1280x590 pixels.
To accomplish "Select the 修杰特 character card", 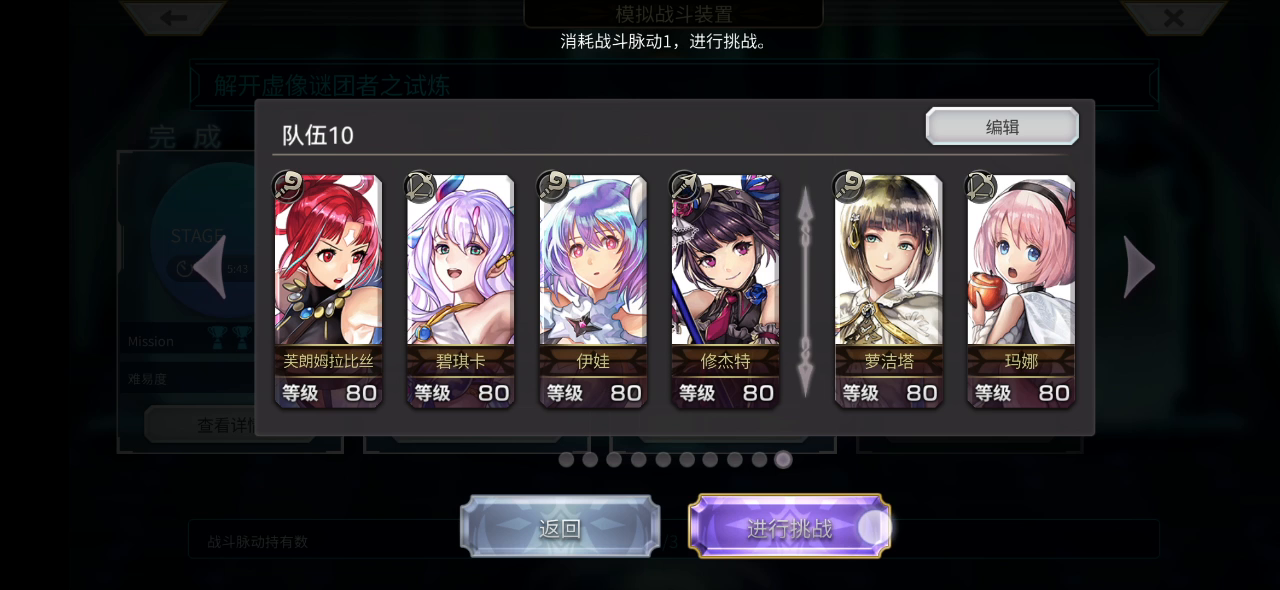I will click(x=724, y=291).
